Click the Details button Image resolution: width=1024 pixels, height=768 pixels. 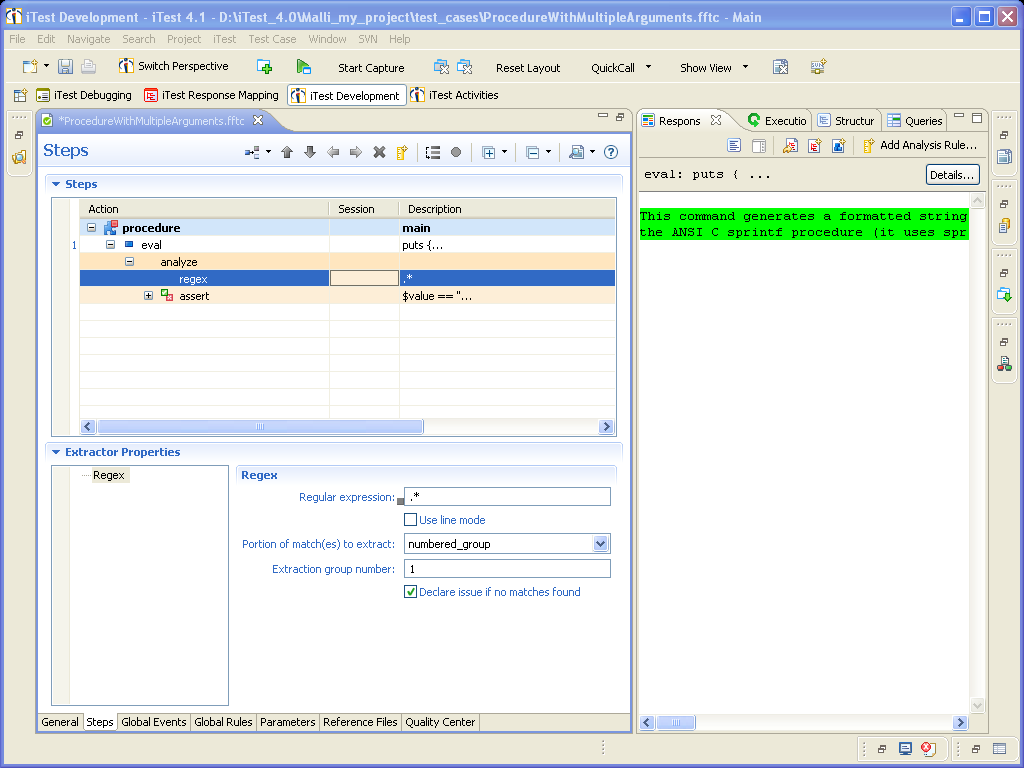tap(952, 174)
